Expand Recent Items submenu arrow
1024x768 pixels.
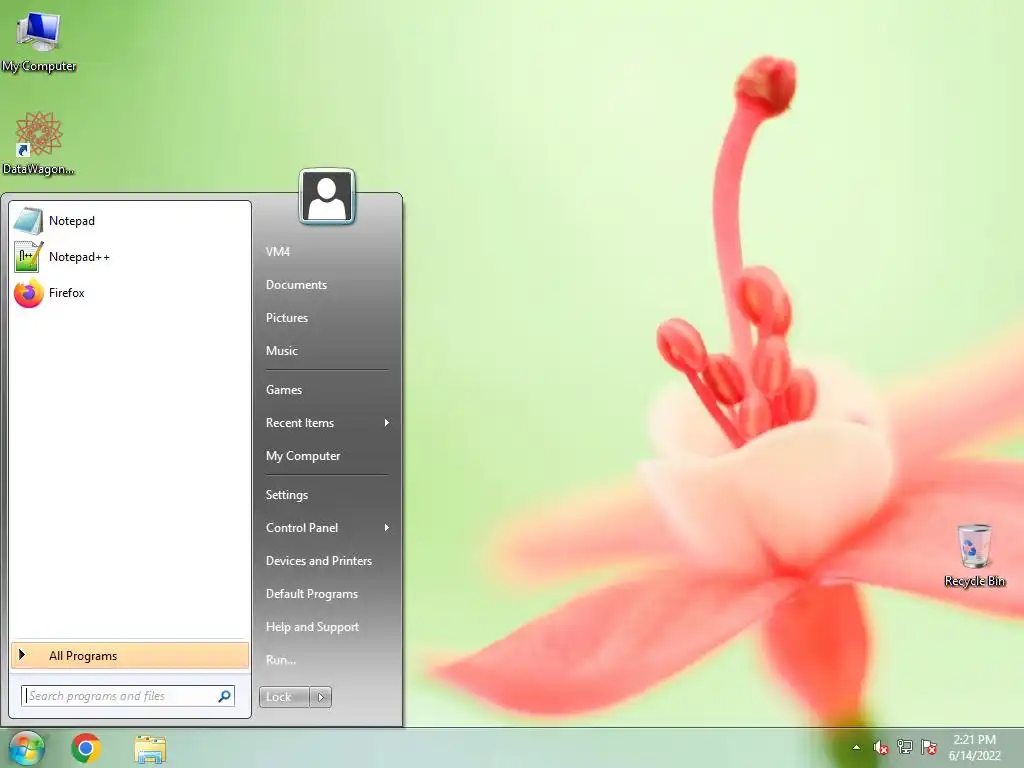387,423
